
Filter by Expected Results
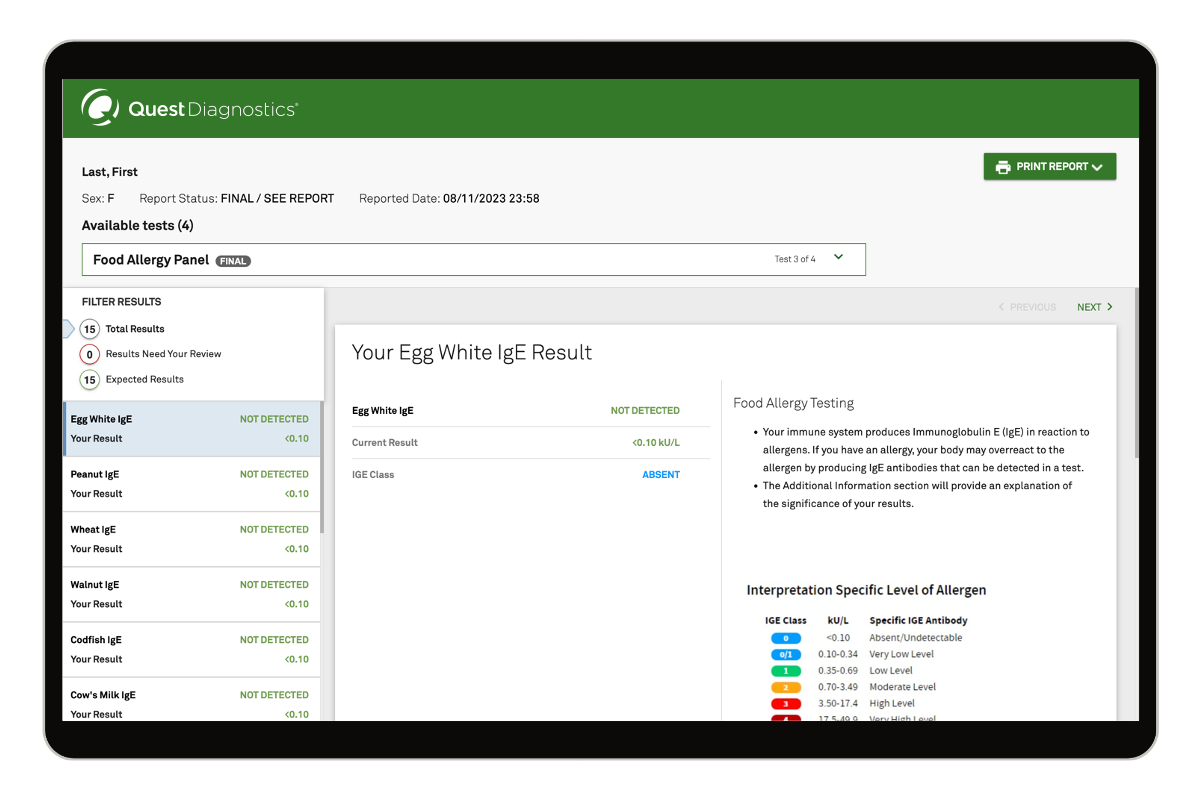pyautogui.click(x=90, y=380)
